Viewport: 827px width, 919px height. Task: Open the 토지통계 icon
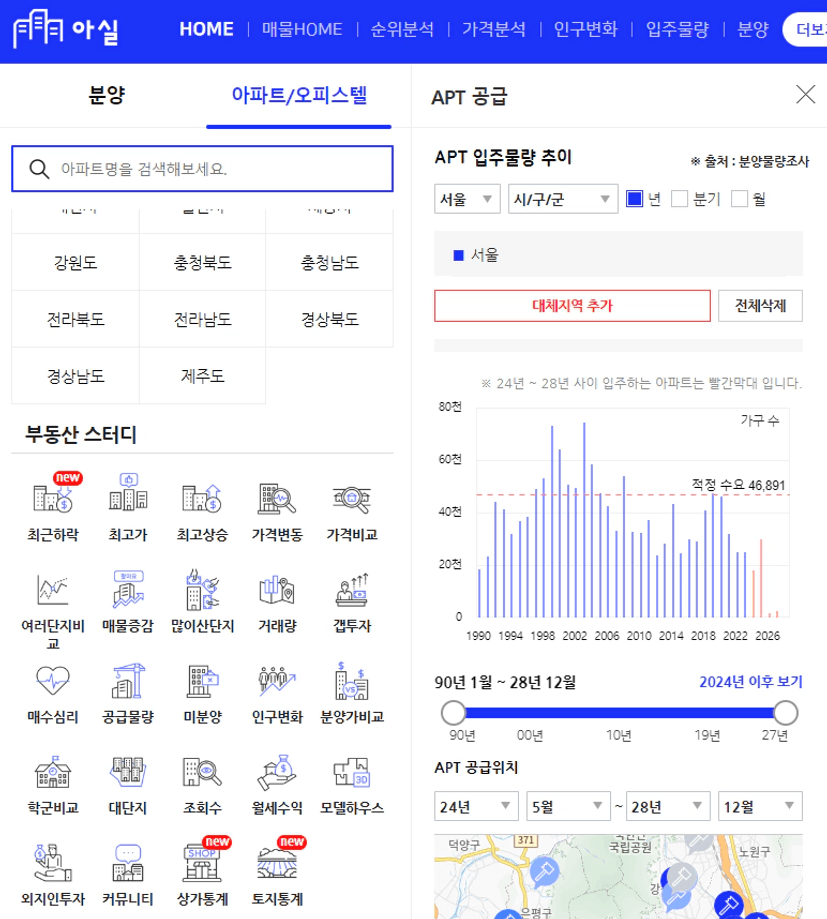click(278, 862)
